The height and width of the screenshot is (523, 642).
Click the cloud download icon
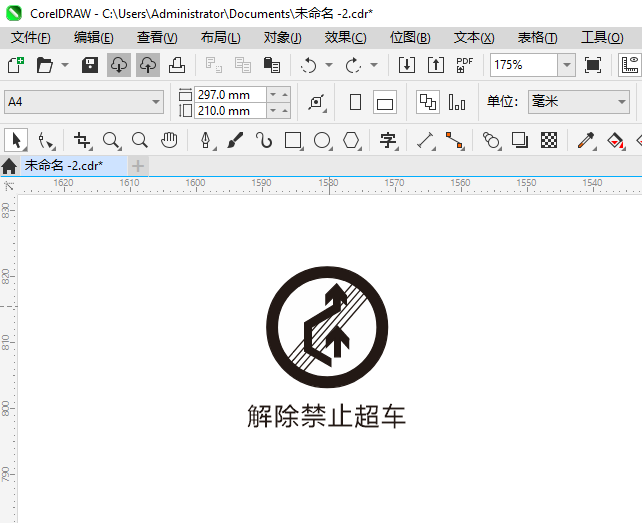119,65
